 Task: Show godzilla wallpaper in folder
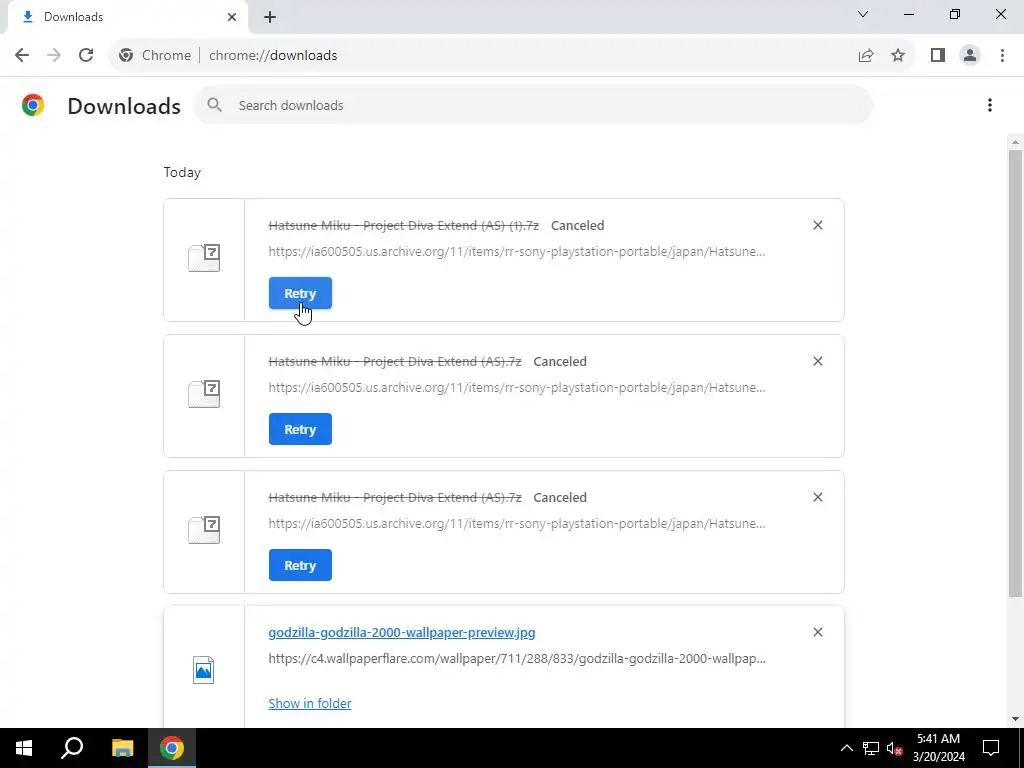(310, 703)
